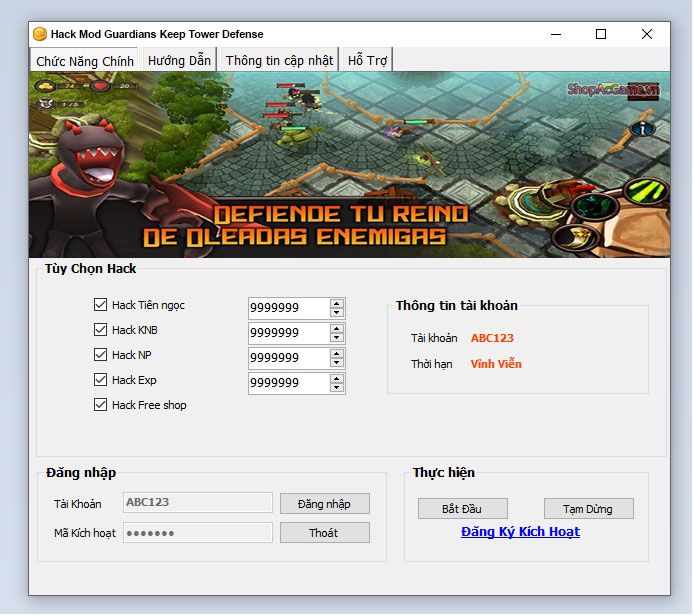Minimize the Hack Mod window
The width and height of the screenshot is (693, 616).
pyautogui.click(x=556, y=34)
